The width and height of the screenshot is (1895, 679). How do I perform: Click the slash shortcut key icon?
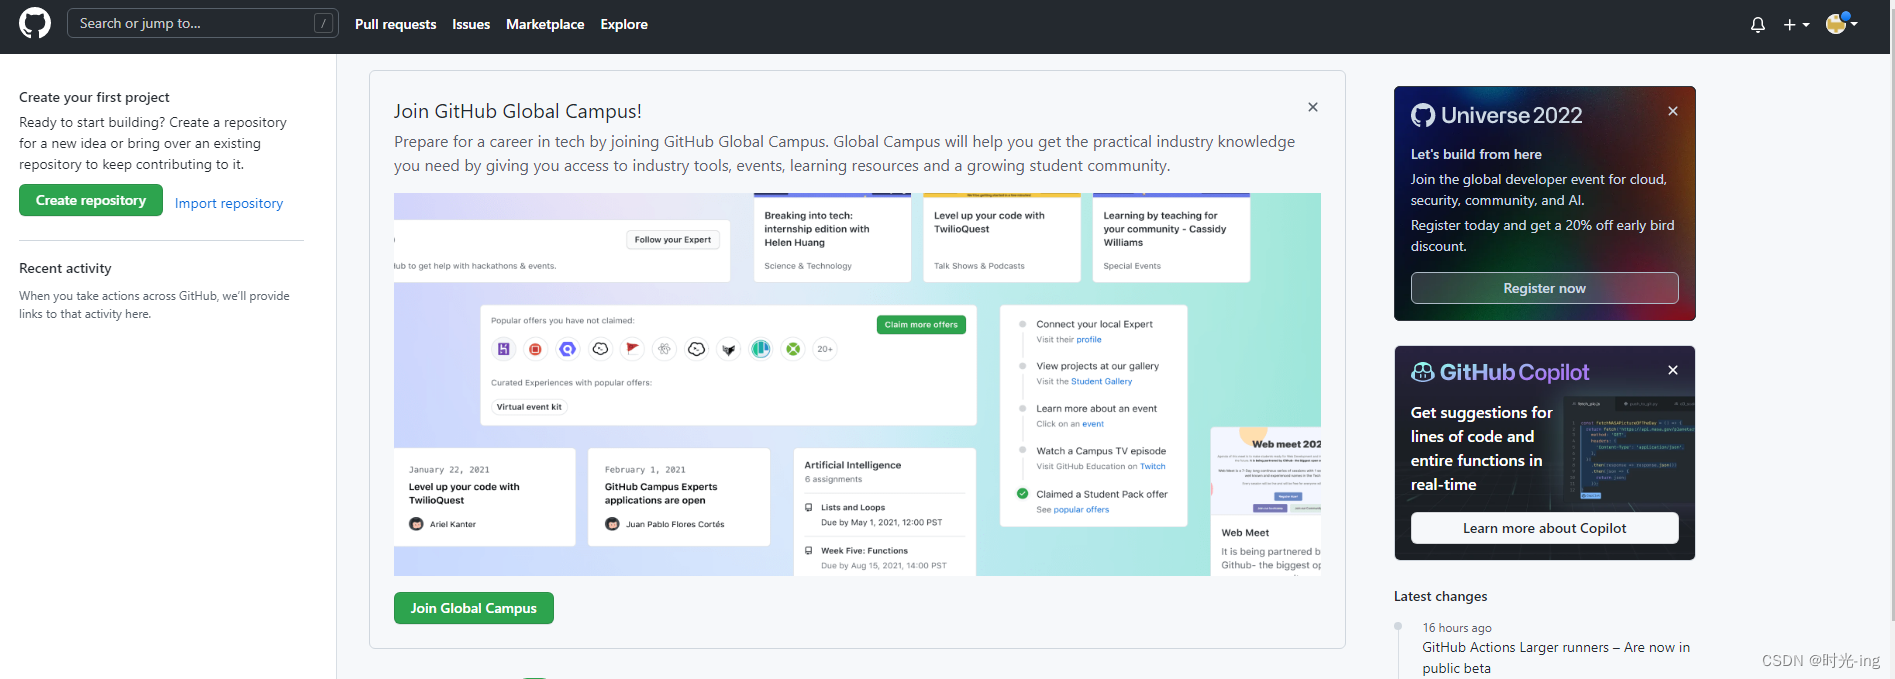click(323, 23)
